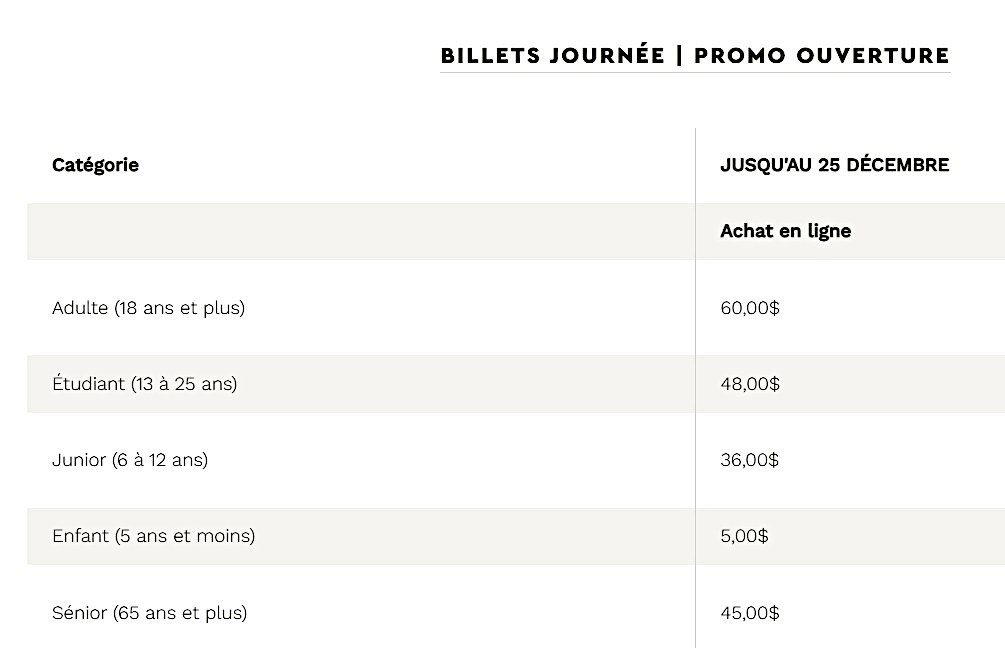The image size is (1005, 648).
Task: Click the word Billets in the heading
Action: pos(490,55)
